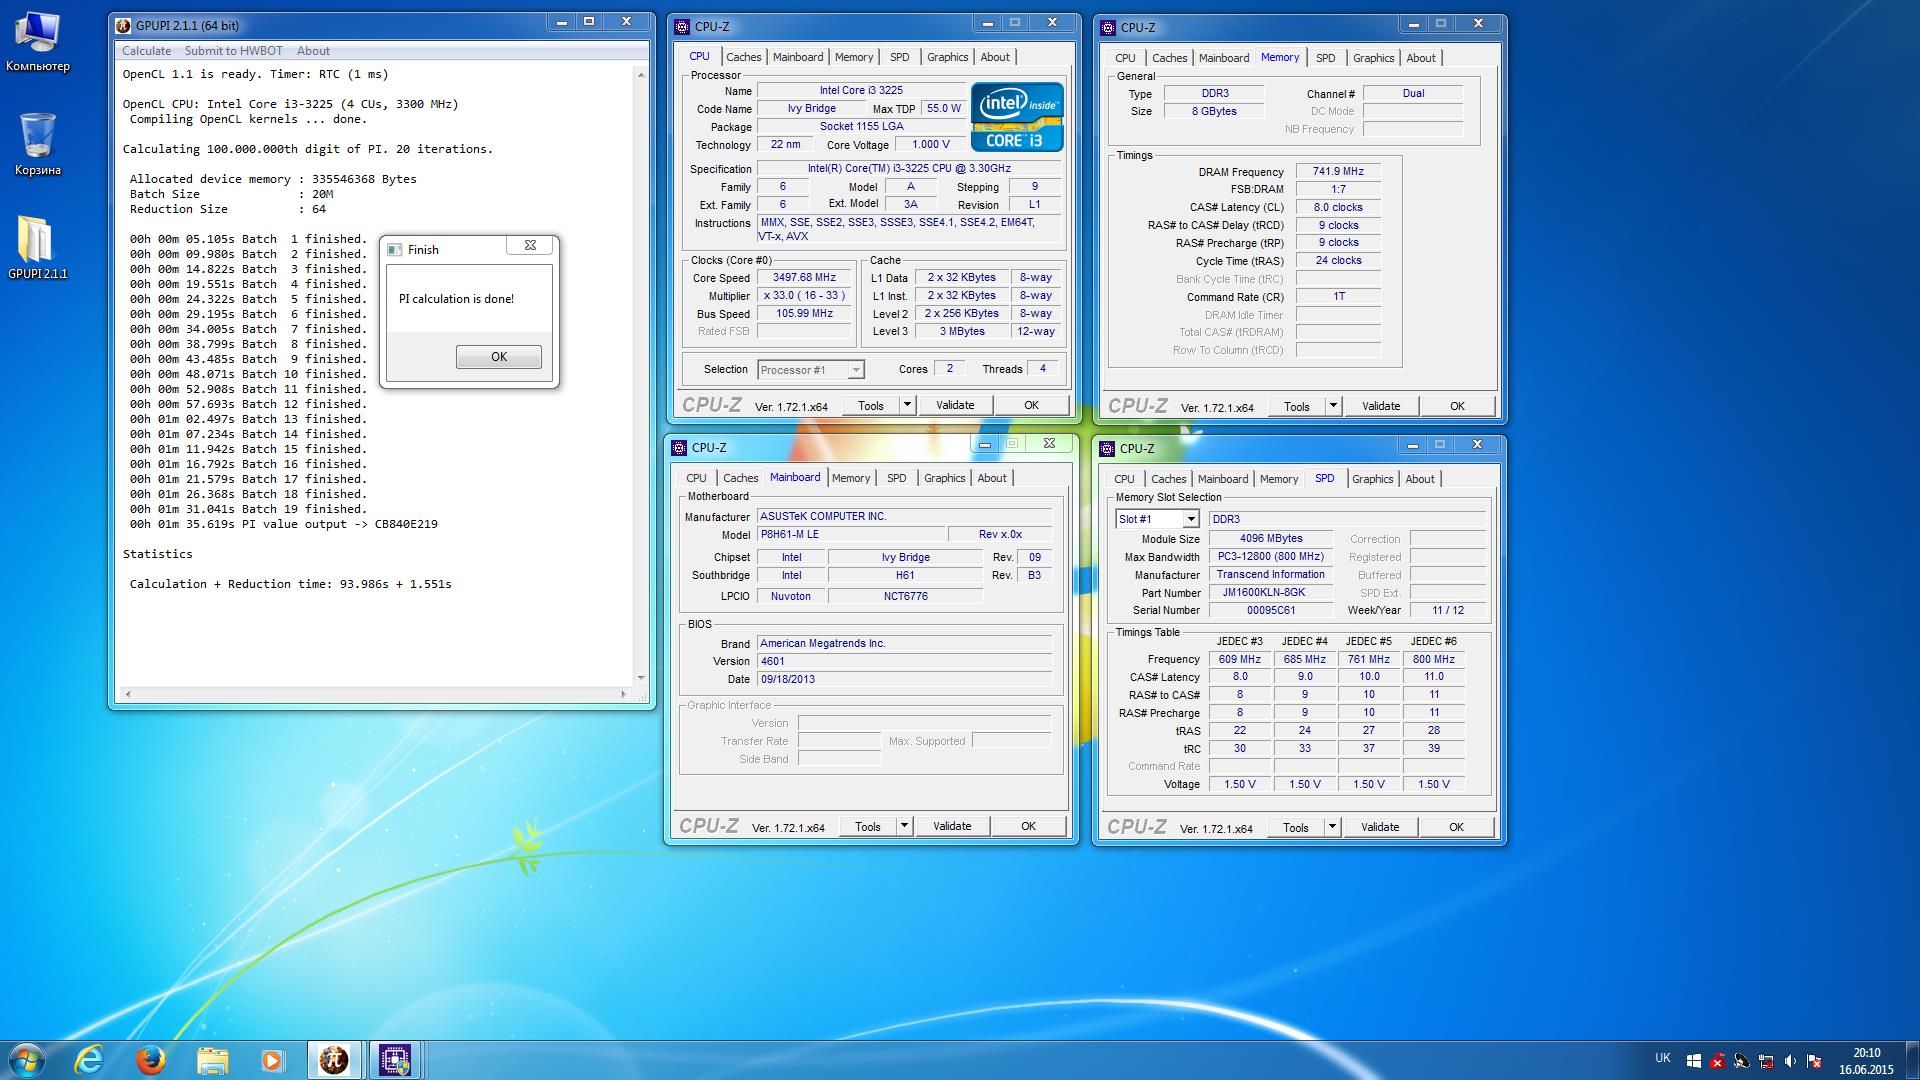Switch to CPU-Z taskbar icon
The width and height of the screenshot is (1920, 1080).
click(x=395, y=1060)
